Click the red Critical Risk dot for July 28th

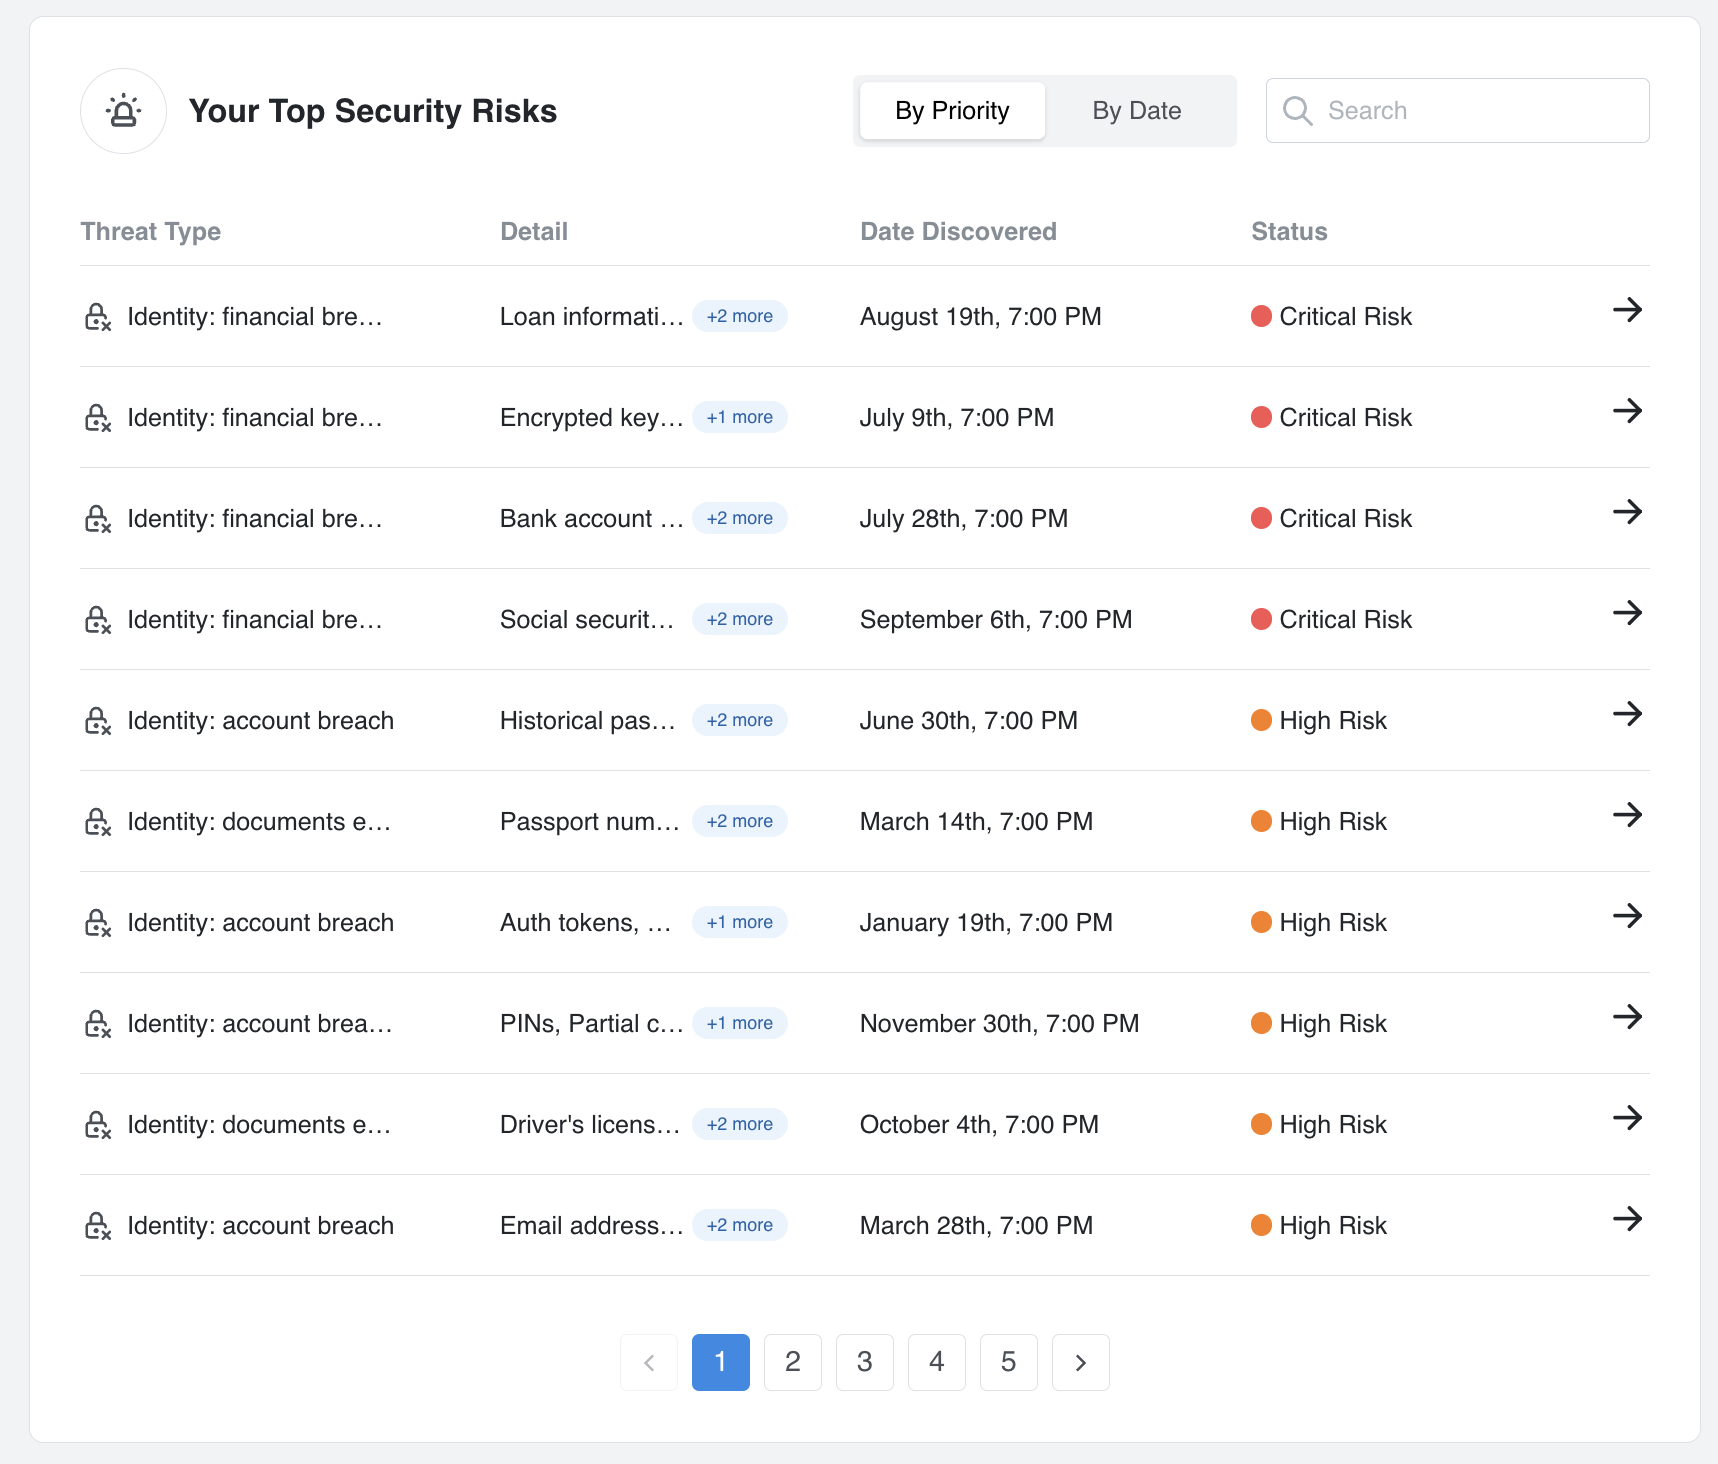click(1261, 518)
